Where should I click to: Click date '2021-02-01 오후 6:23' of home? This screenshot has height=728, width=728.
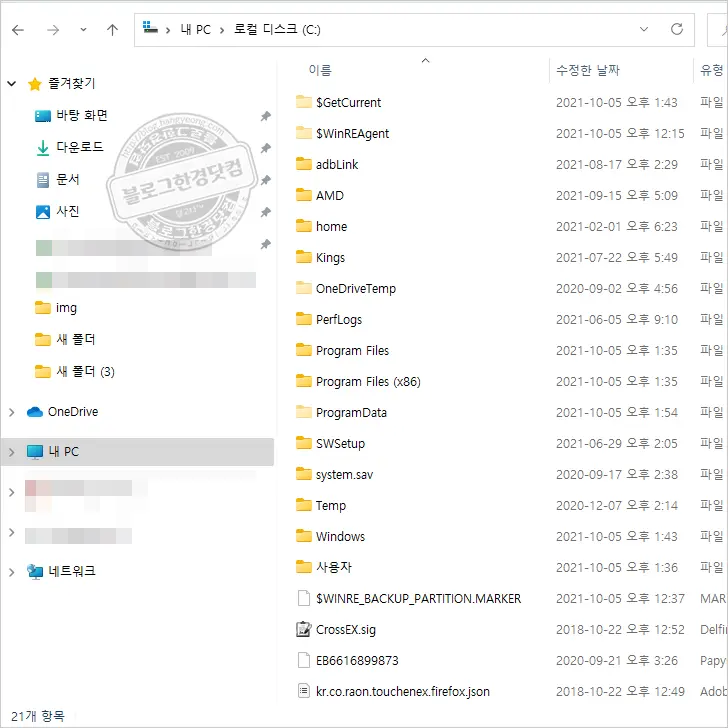click(617, 227)
